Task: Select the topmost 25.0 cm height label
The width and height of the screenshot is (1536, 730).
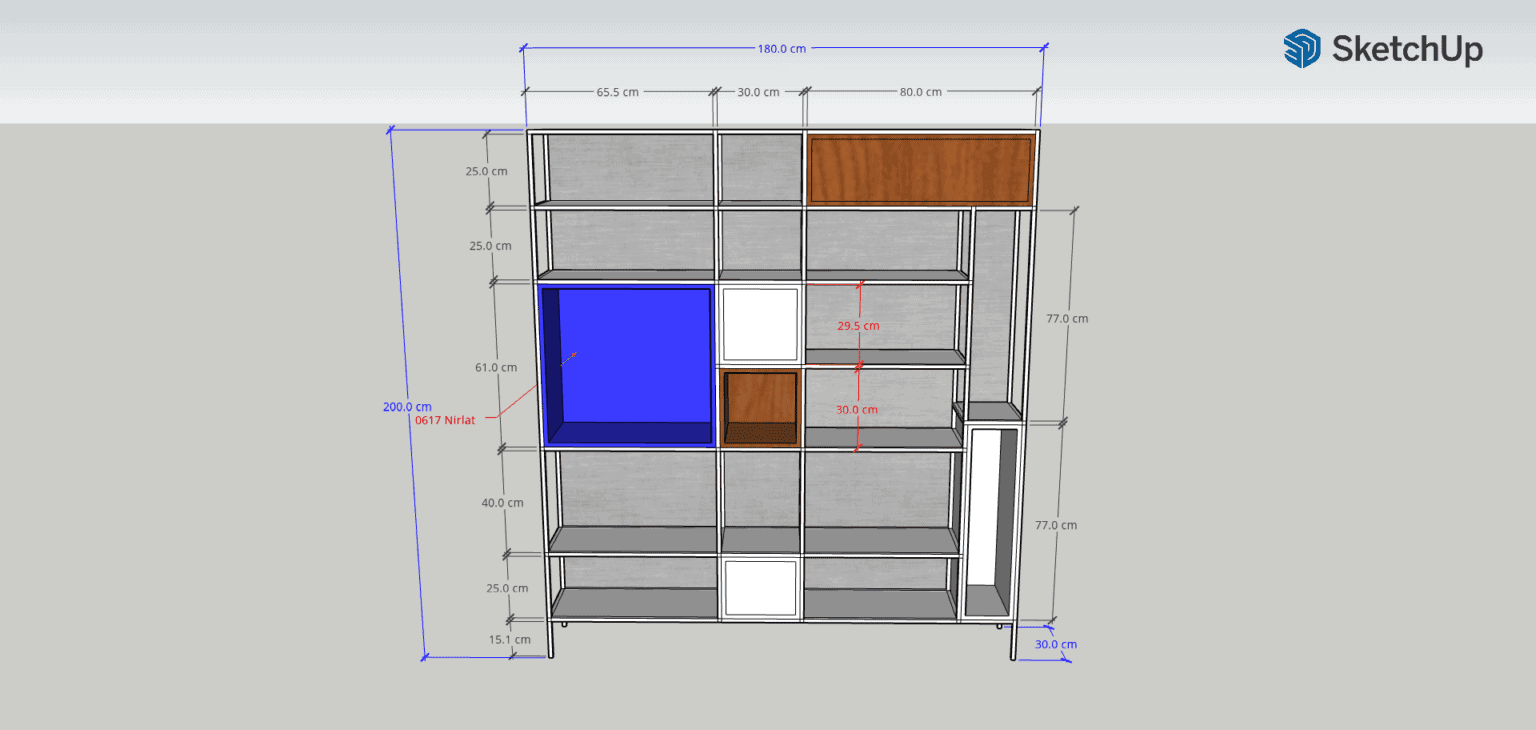Action: [486, 171]
